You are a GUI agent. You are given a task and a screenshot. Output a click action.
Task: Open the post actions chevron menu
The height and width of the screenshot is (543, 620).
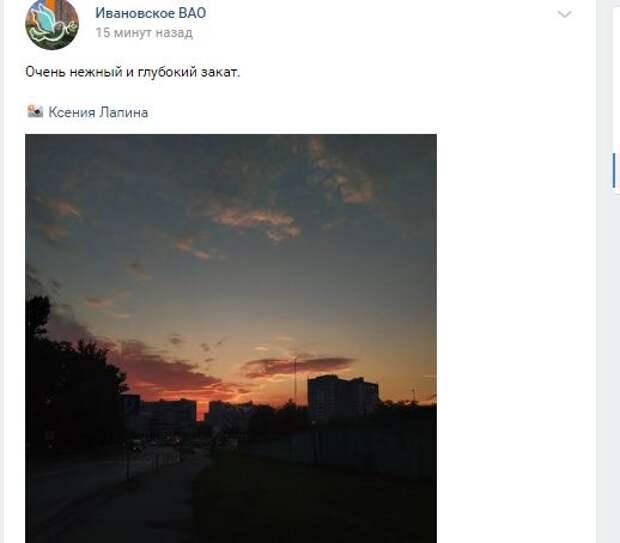click(x=564, y=15)
